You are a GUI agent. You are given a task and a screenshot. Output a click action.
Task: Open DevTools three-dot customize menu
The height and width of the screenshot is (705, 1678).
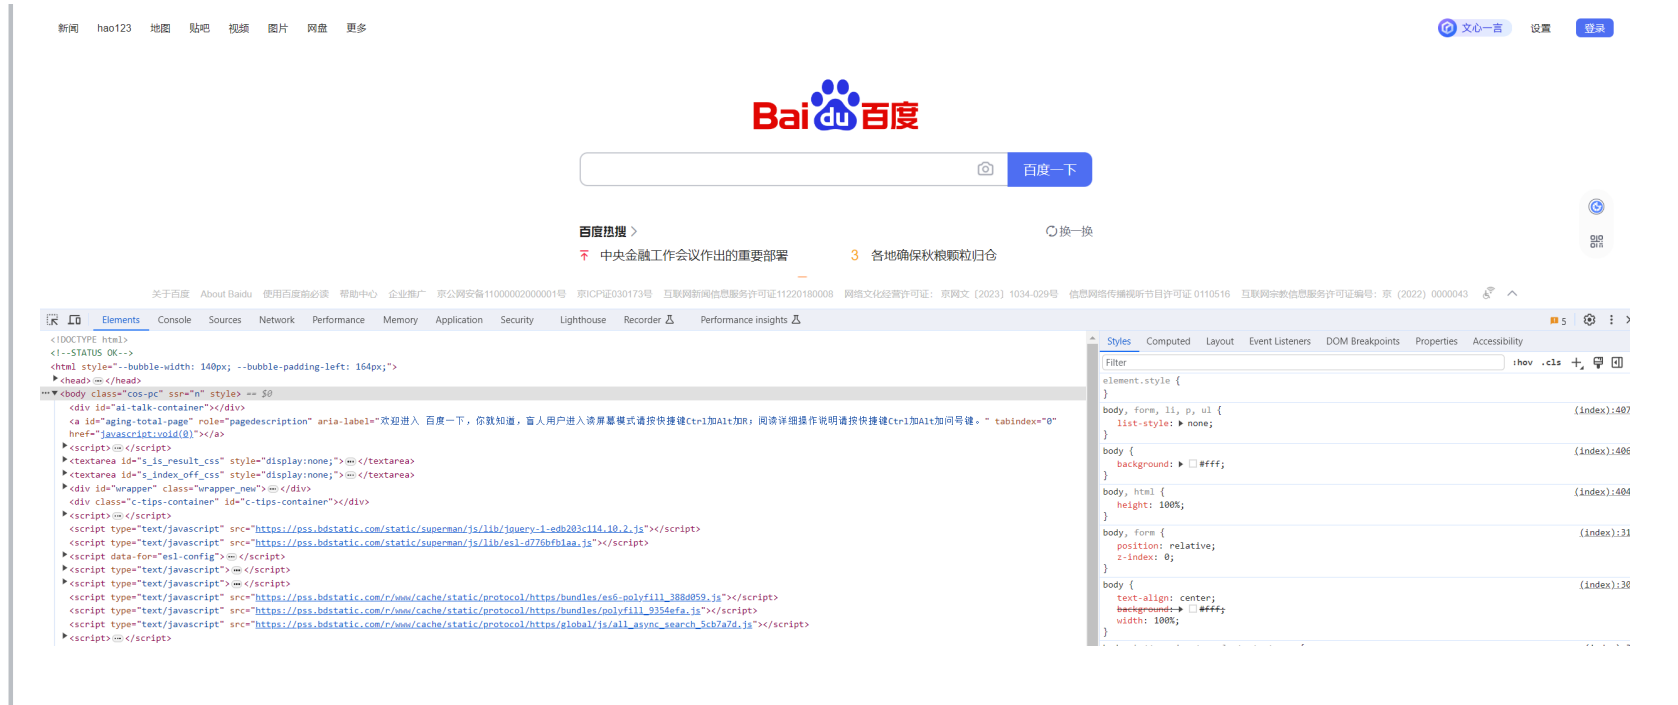(x=1611, y=320)
